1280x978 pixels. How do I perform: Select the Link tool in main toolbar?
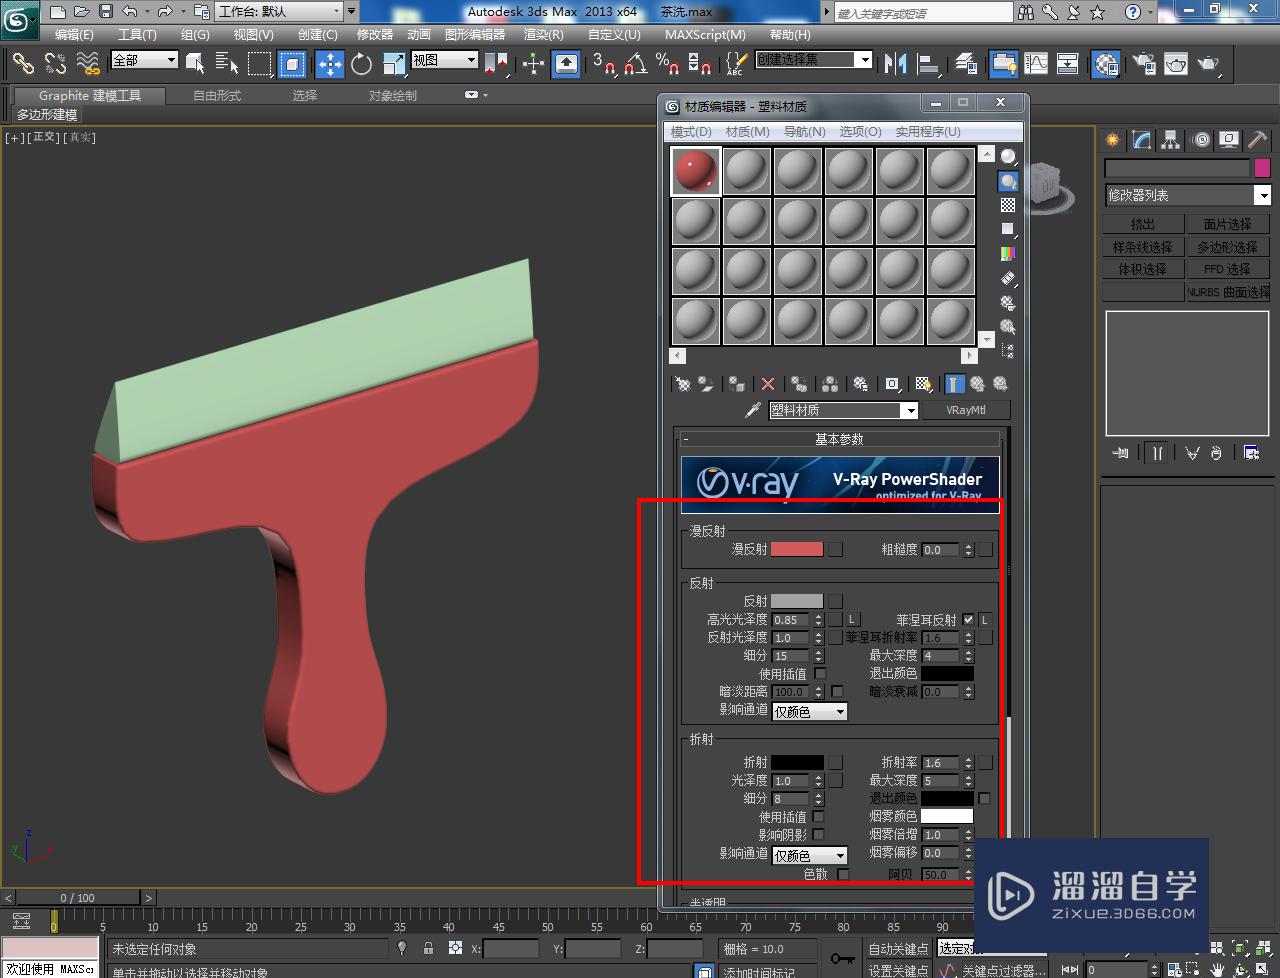coord(23,64)
